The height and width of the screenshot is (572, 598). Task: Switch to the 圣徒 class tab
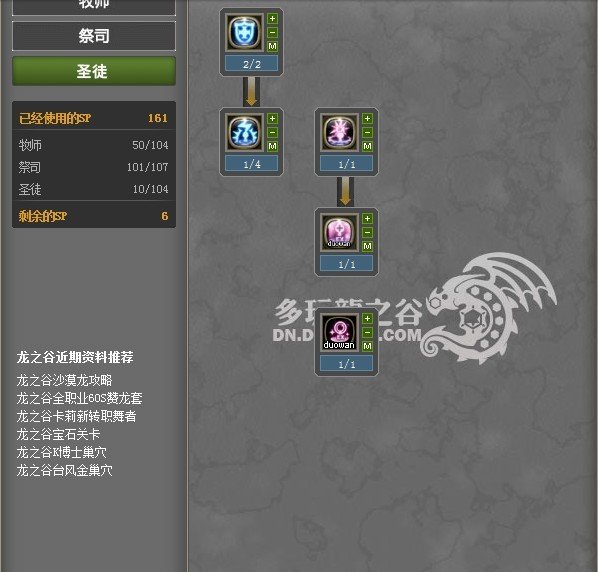point(94,71)
